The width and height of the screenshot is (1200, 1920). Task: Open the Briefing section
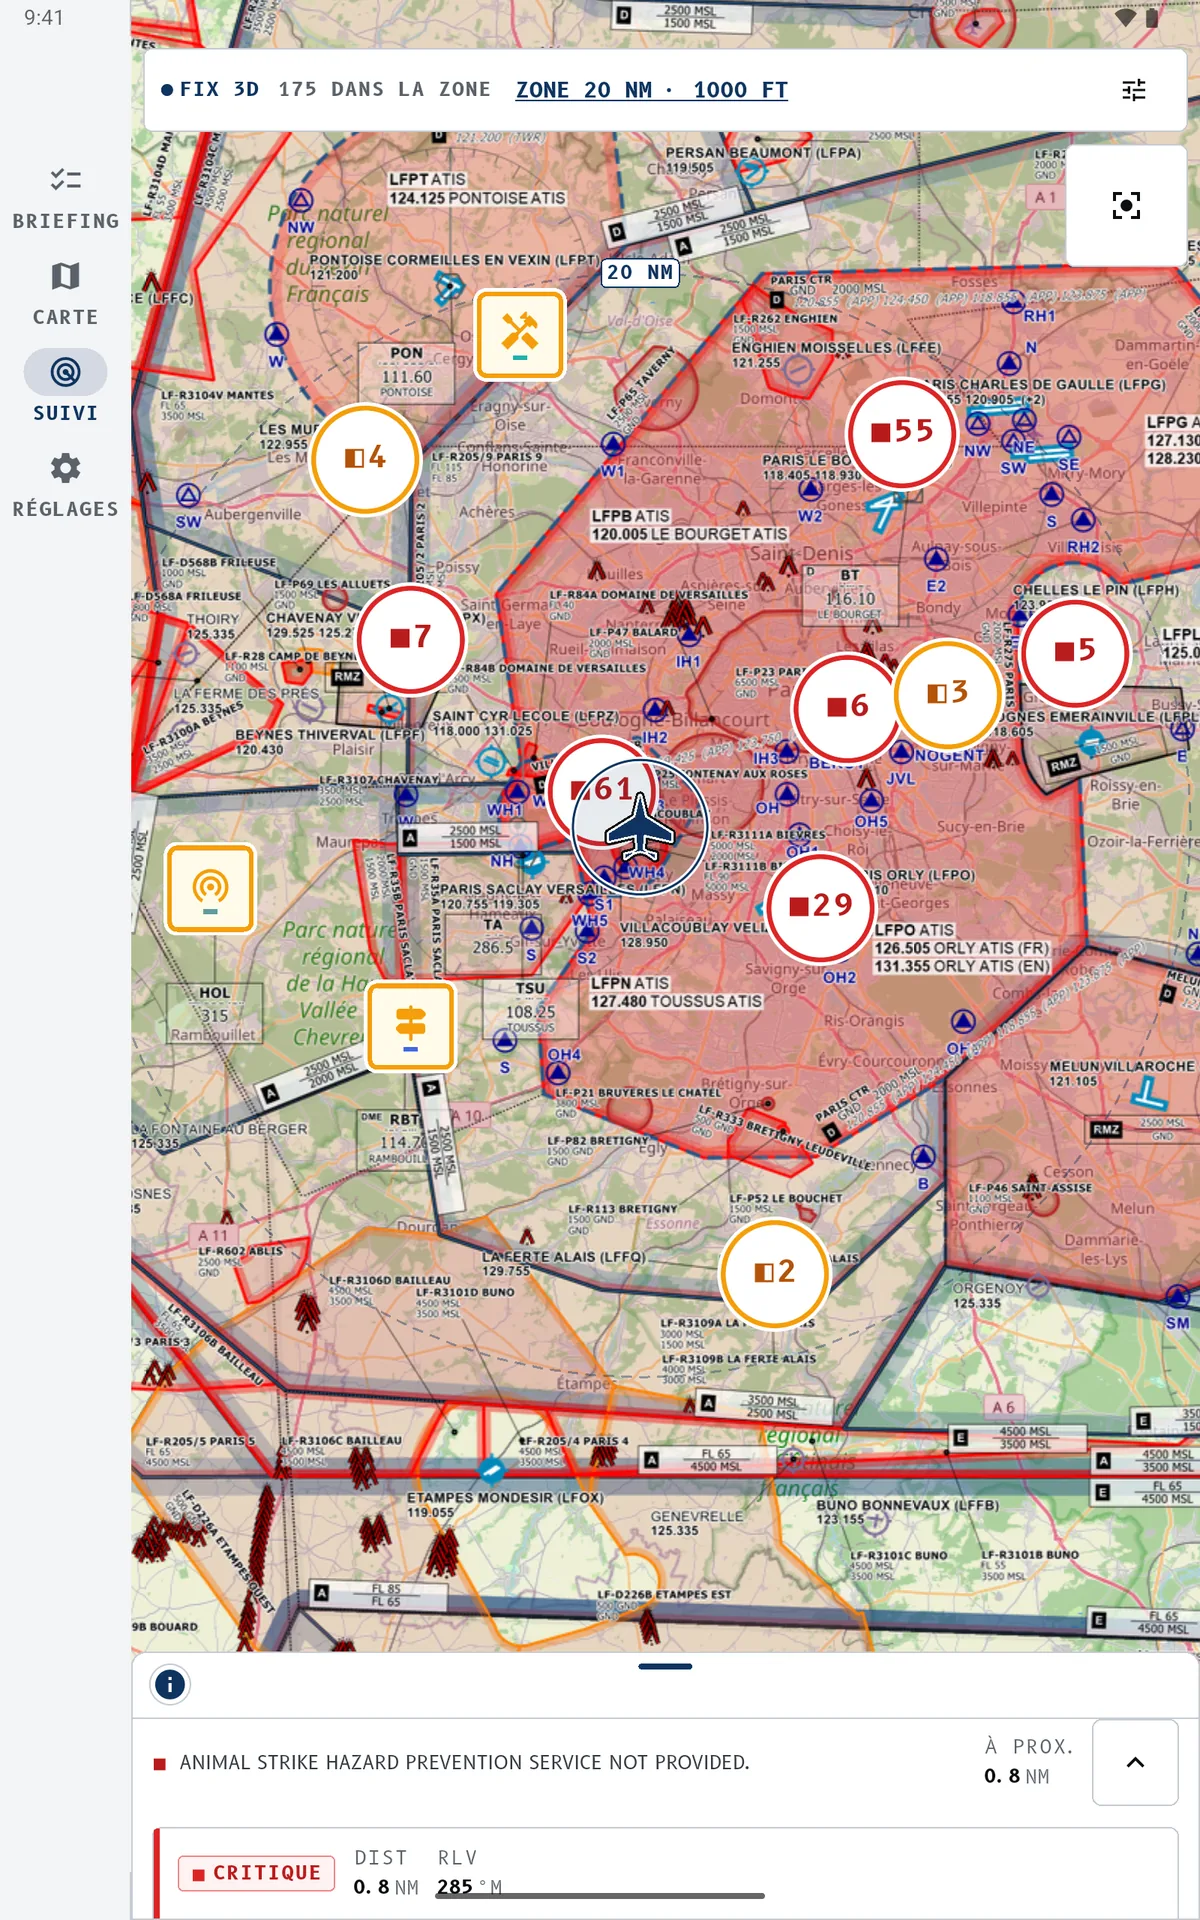65,199
